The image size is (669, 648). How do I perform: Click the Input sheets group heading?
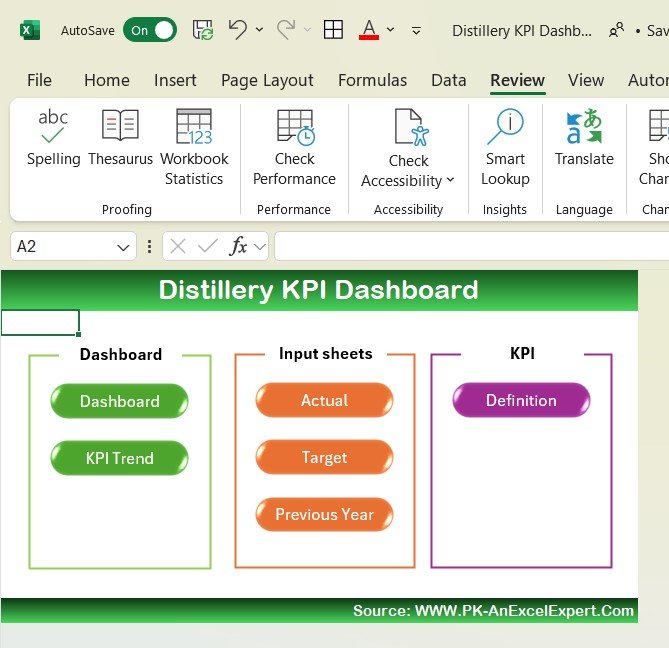point(326,354)
